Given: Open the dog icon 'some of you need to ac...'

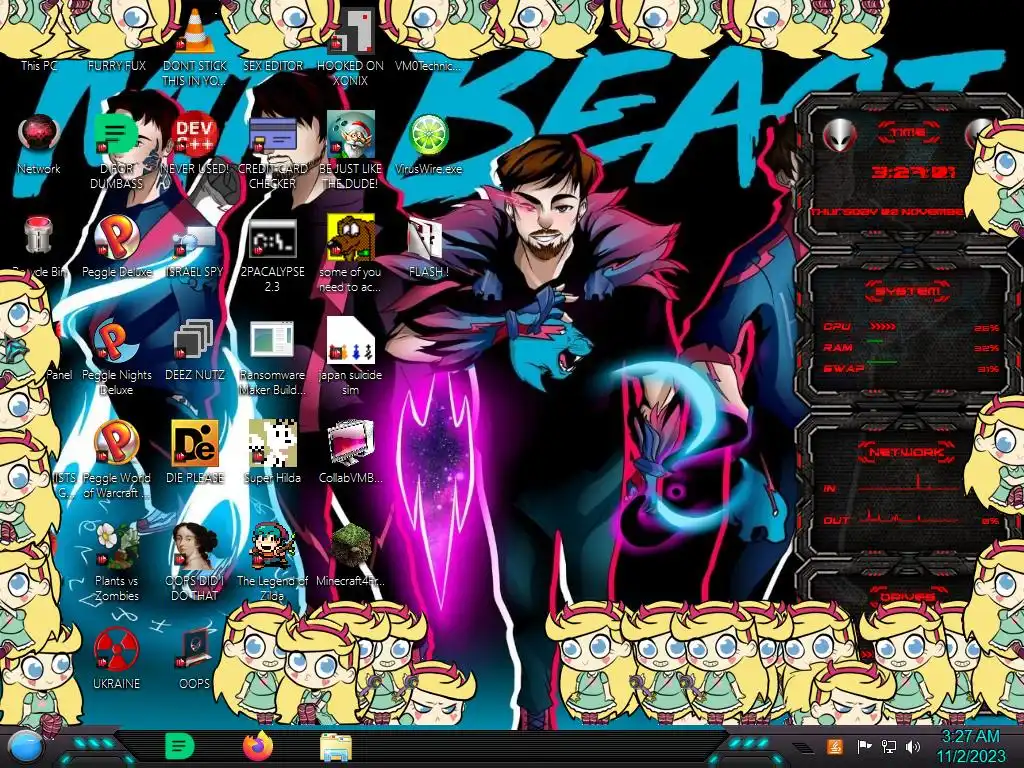Looking at the screenshot, I should [x=351, y=236].
